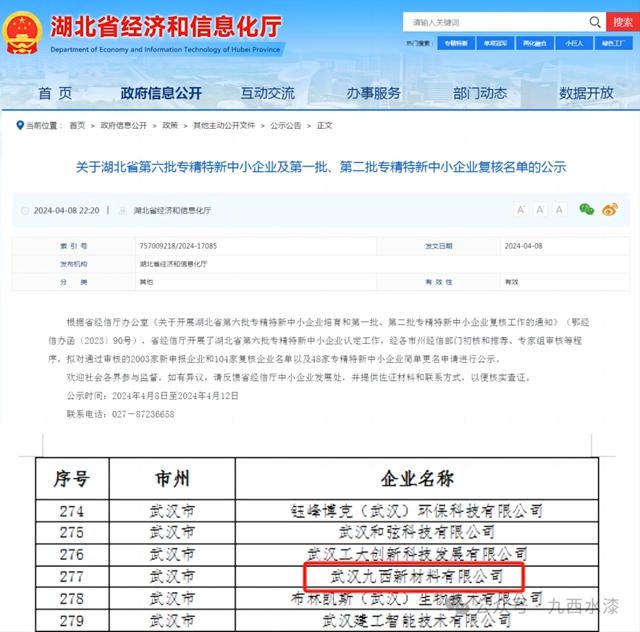Click the 两化融合 hot search tag
640x632 pixels.
coord(535,43)
